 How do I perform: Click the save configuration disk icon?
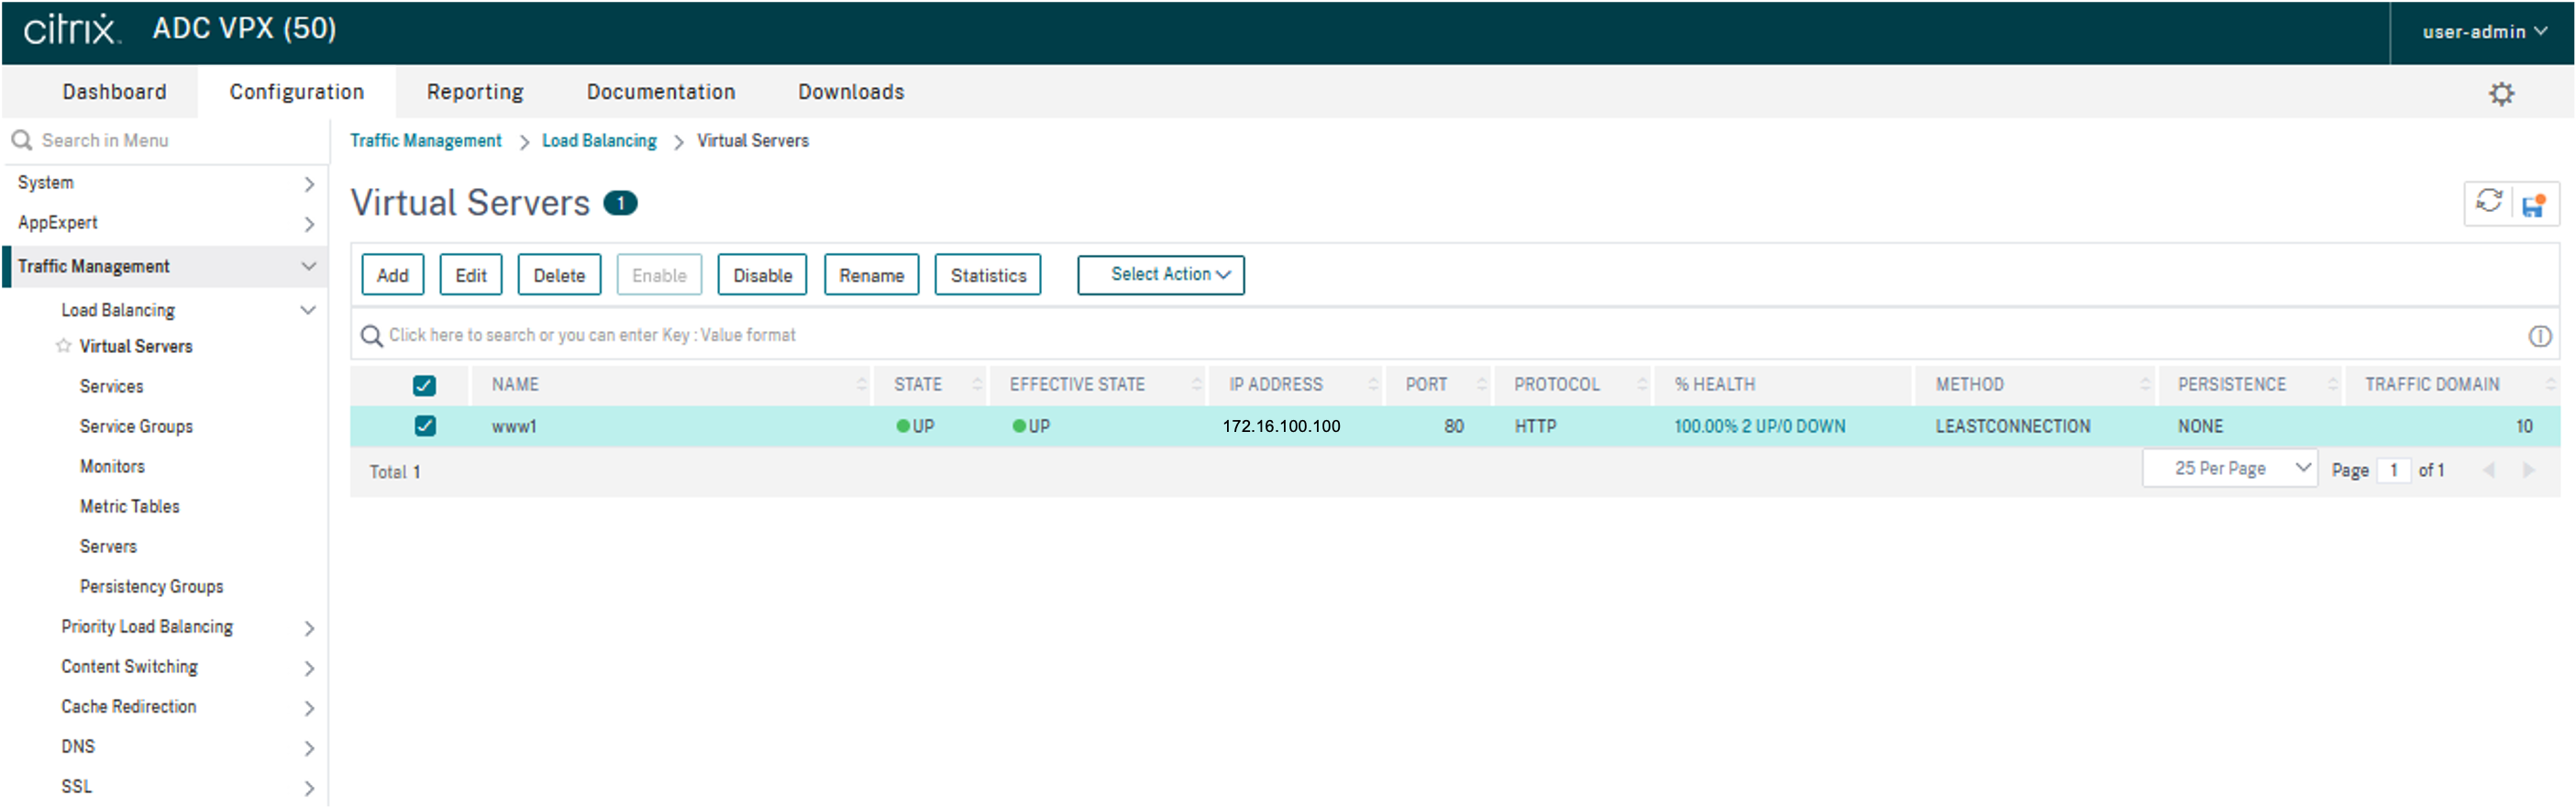click(x=2533, y=205)
